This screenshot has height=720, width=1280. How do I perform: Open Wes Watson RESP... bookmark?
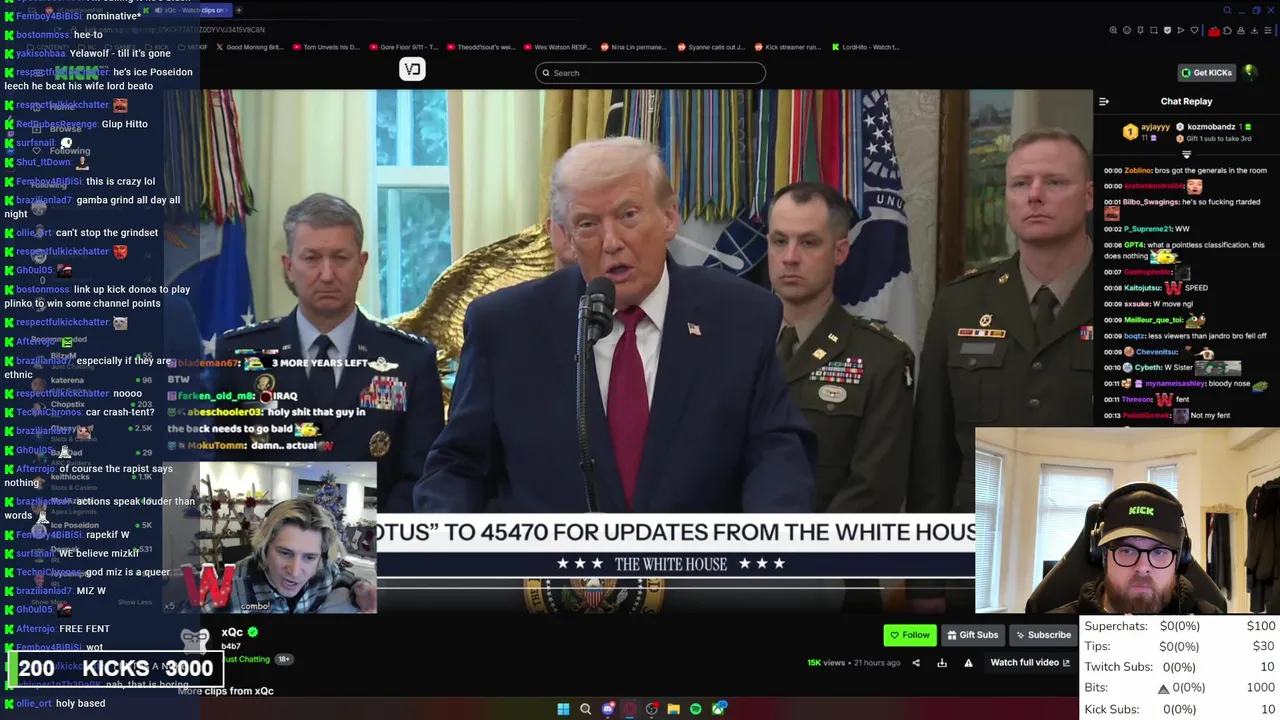click(558, 47)
